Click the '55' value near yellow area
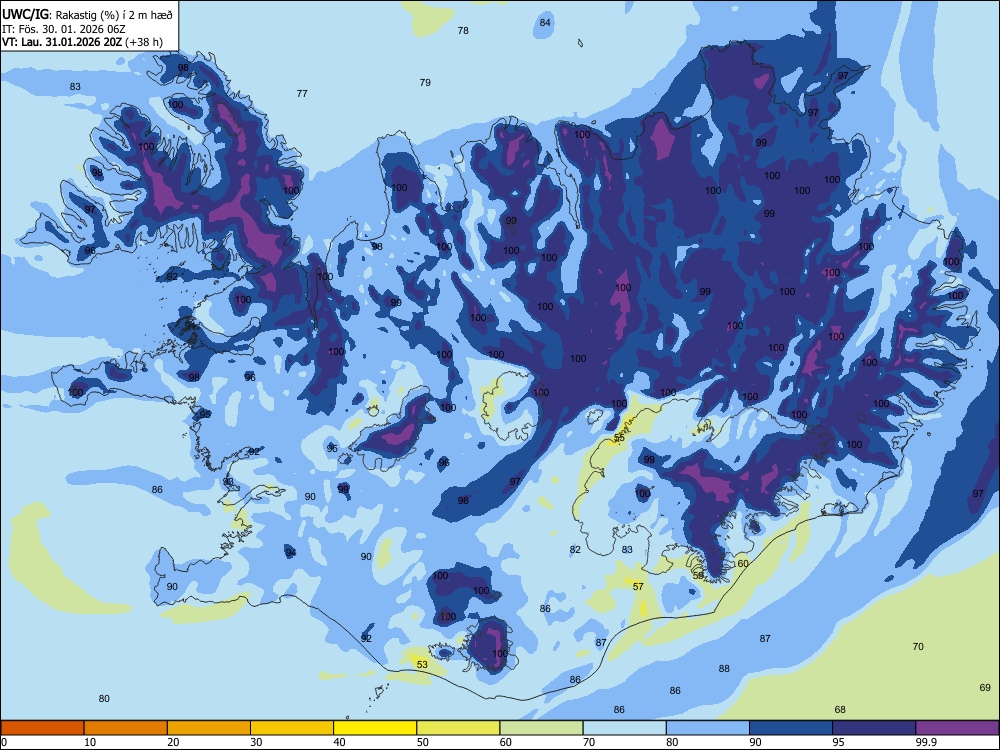 point(619,439)
